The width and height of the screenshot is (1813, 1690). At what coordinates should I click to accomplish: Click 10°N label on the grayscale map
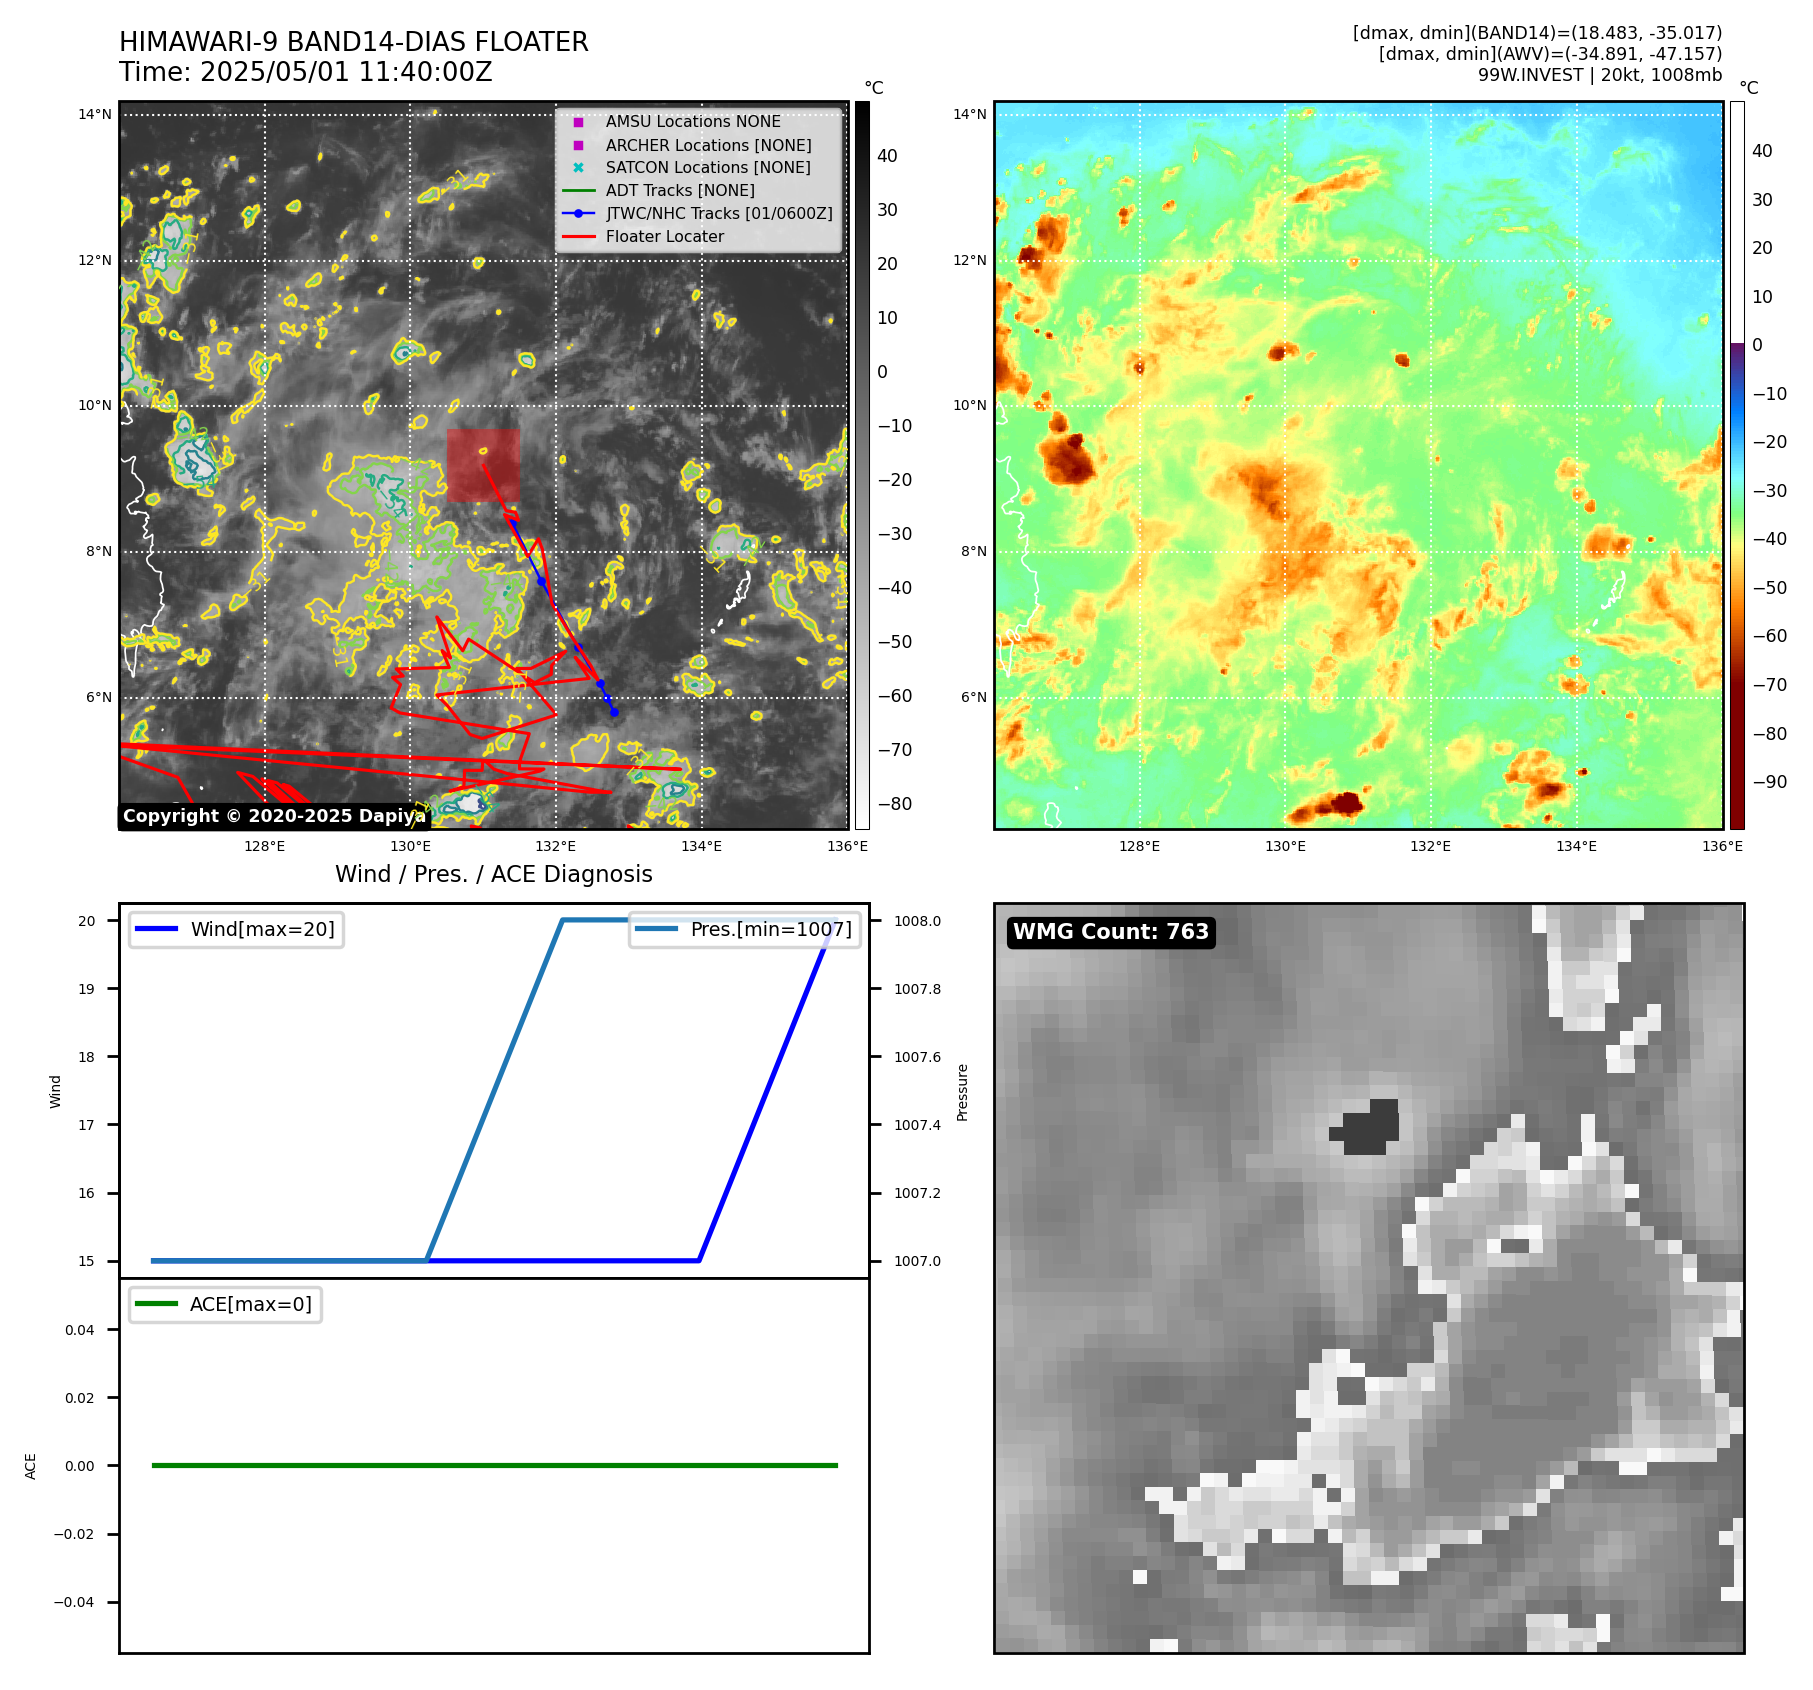coord(95,405)
